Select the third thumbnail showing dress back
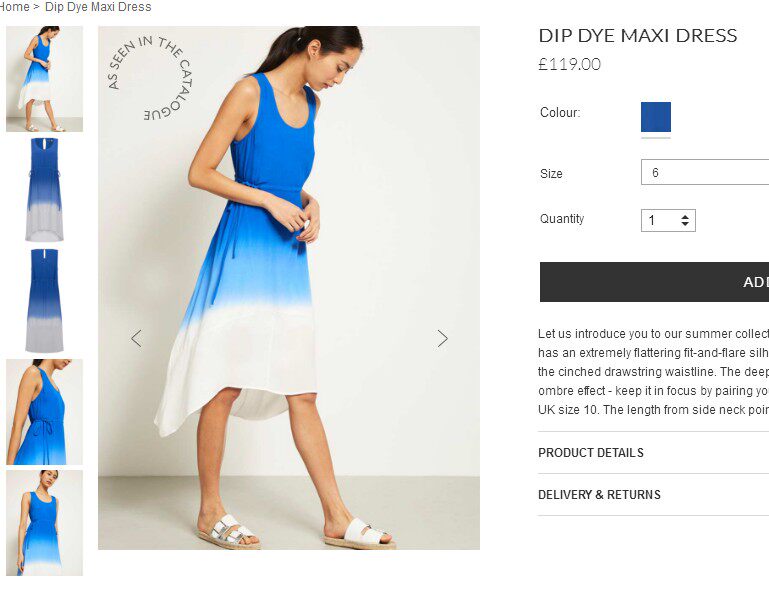 point(44,301)
